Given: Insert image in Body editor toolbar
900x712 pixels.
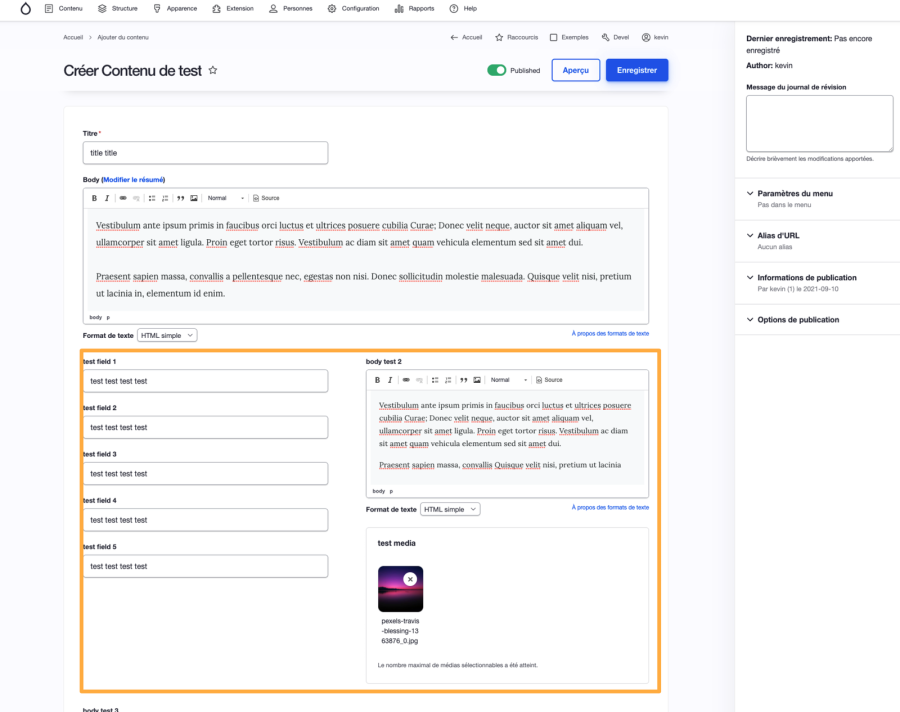Looking at the screenshot, I should pyautogui.click(x=194, y=198).
